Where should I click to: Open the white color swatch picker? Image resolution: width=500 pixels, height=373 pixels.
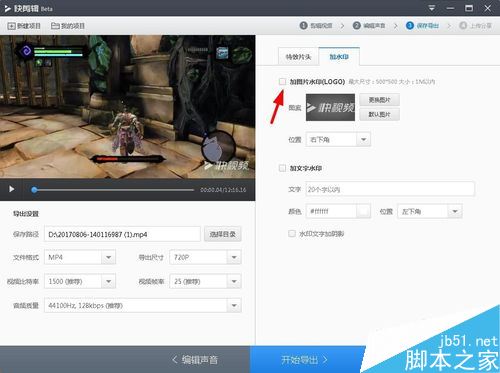(x=364, y=211)
